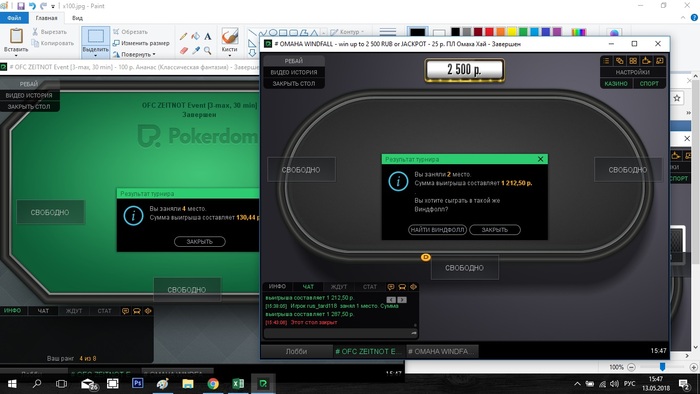Open НАСТРОЙКИ settings in Omaha window

click(633, 72)
